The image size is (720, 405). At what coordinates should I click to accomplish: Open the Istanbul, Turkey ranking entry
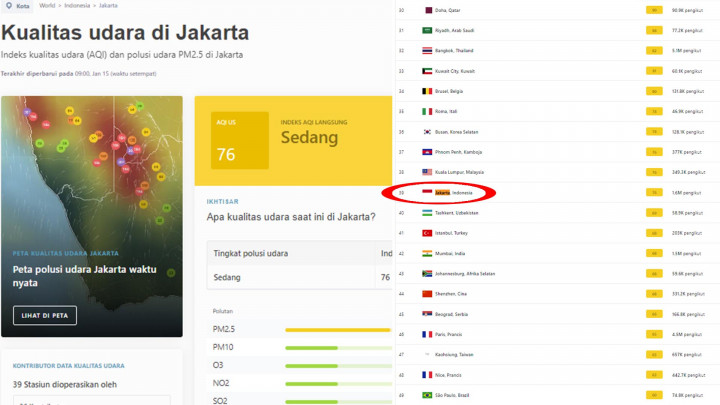451,233
